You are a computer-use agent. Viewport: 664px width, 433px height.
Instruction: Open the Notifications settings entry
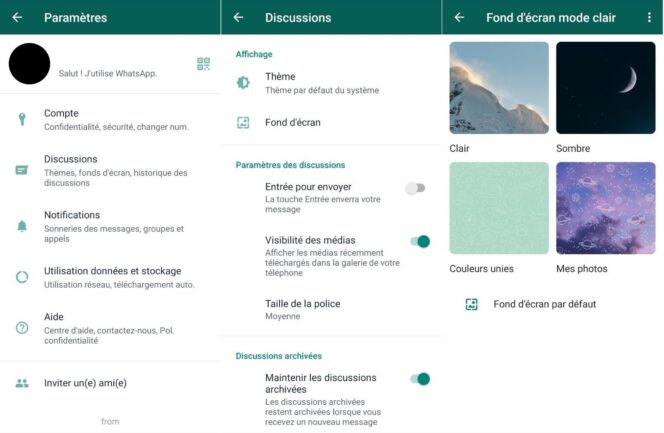pos(110,226)
